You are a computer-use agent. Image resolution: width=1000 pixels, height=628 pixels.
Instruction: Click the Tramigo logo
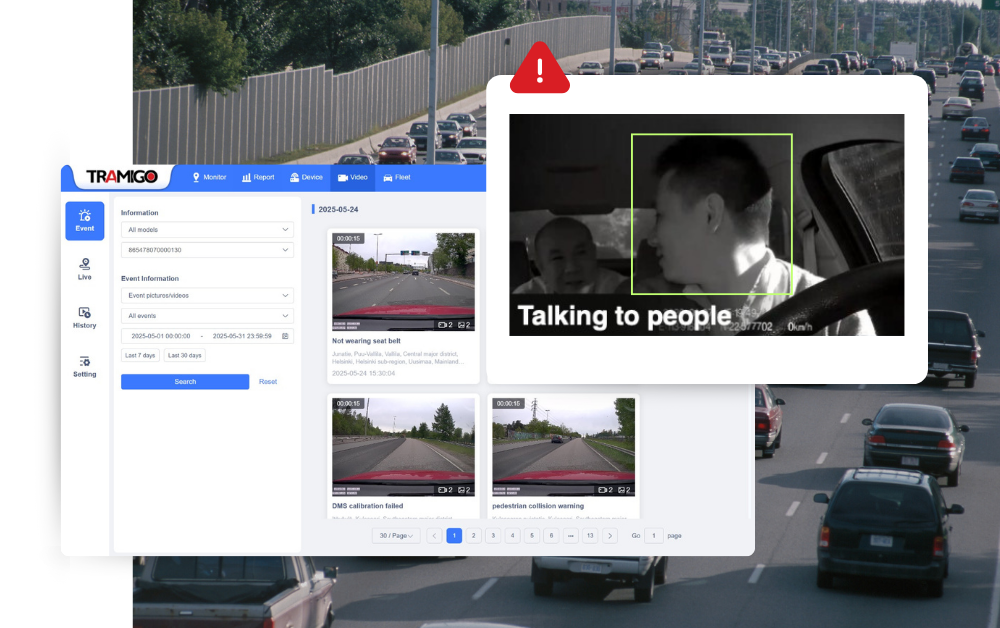tap(122, 177)
